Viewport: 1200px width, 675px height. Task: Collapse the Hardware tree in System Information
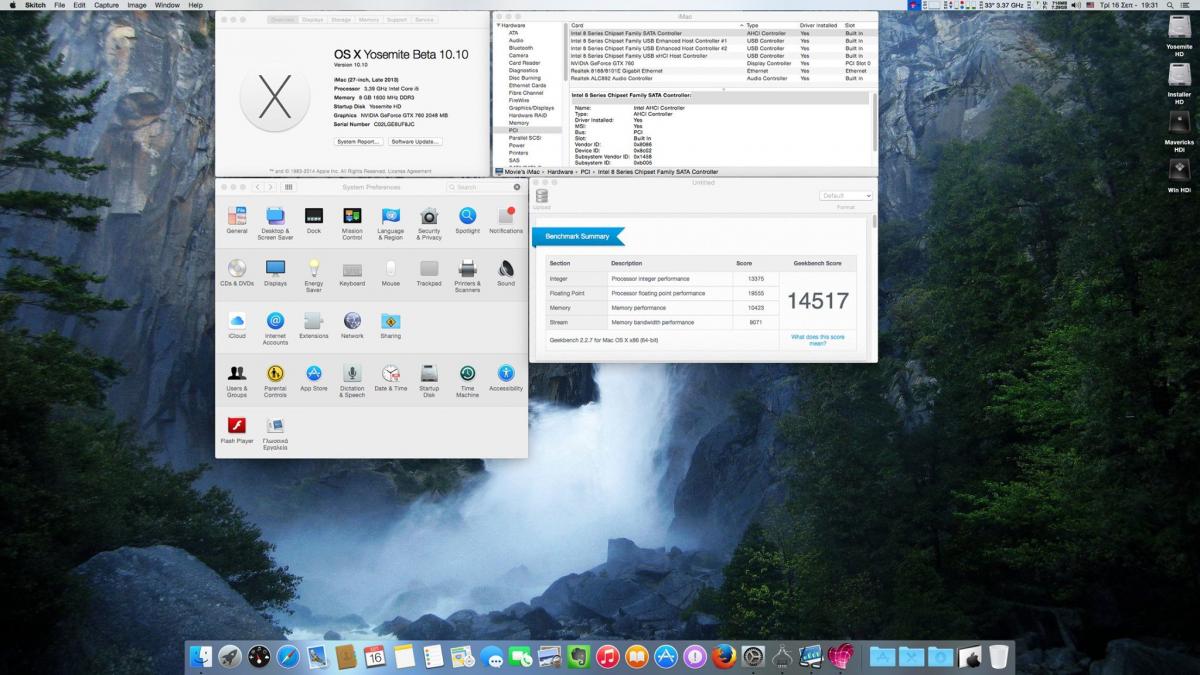click(x=498, y=25)
